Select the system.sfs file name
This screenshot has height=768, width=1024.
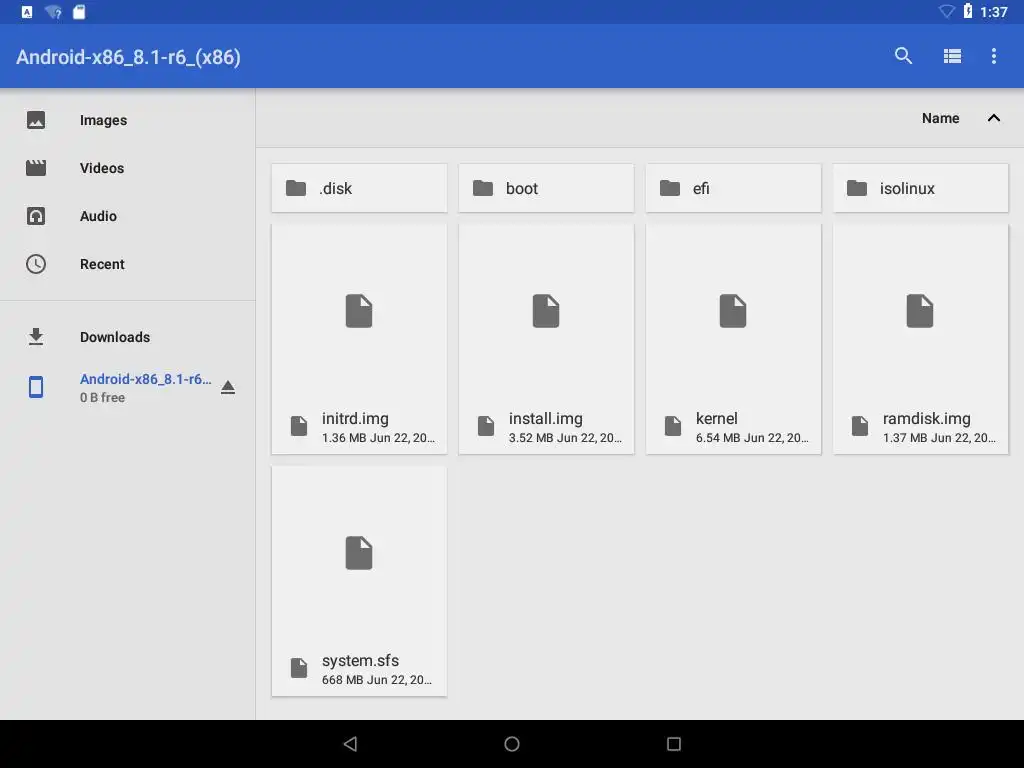tap(360, 660)
